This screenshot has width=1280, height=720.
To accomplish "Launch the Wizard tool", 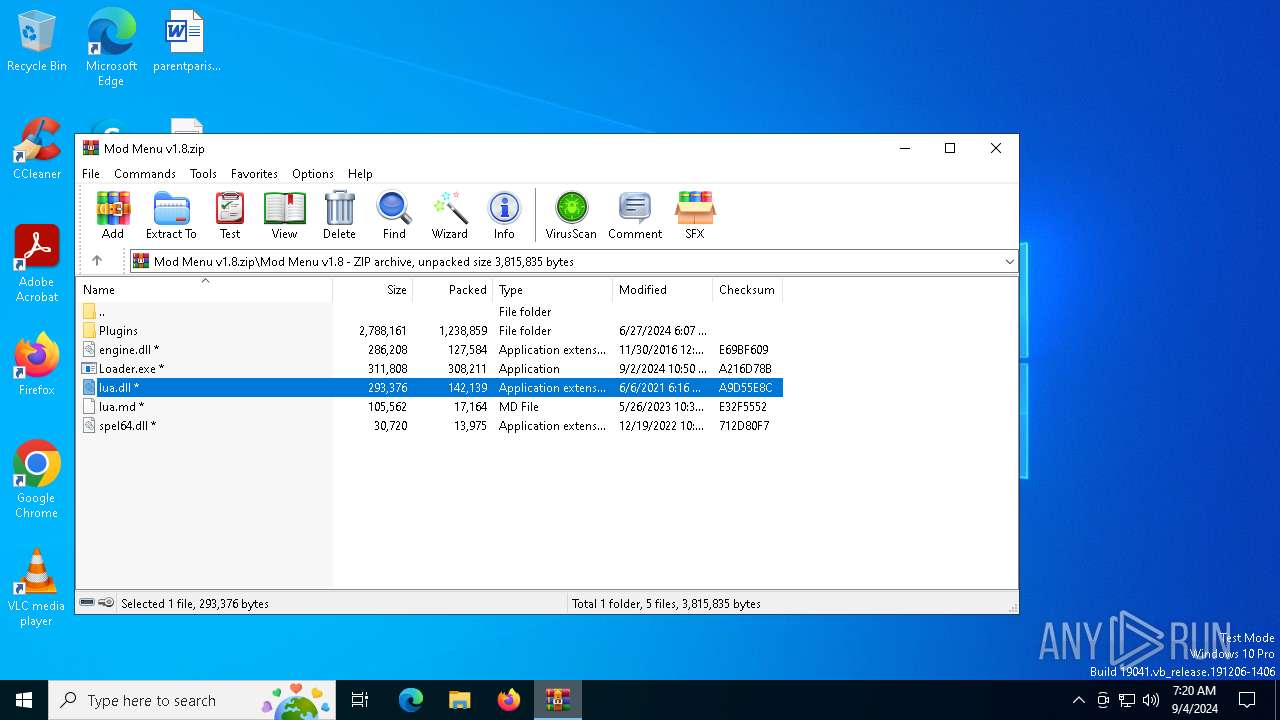I will coord(450,215).
